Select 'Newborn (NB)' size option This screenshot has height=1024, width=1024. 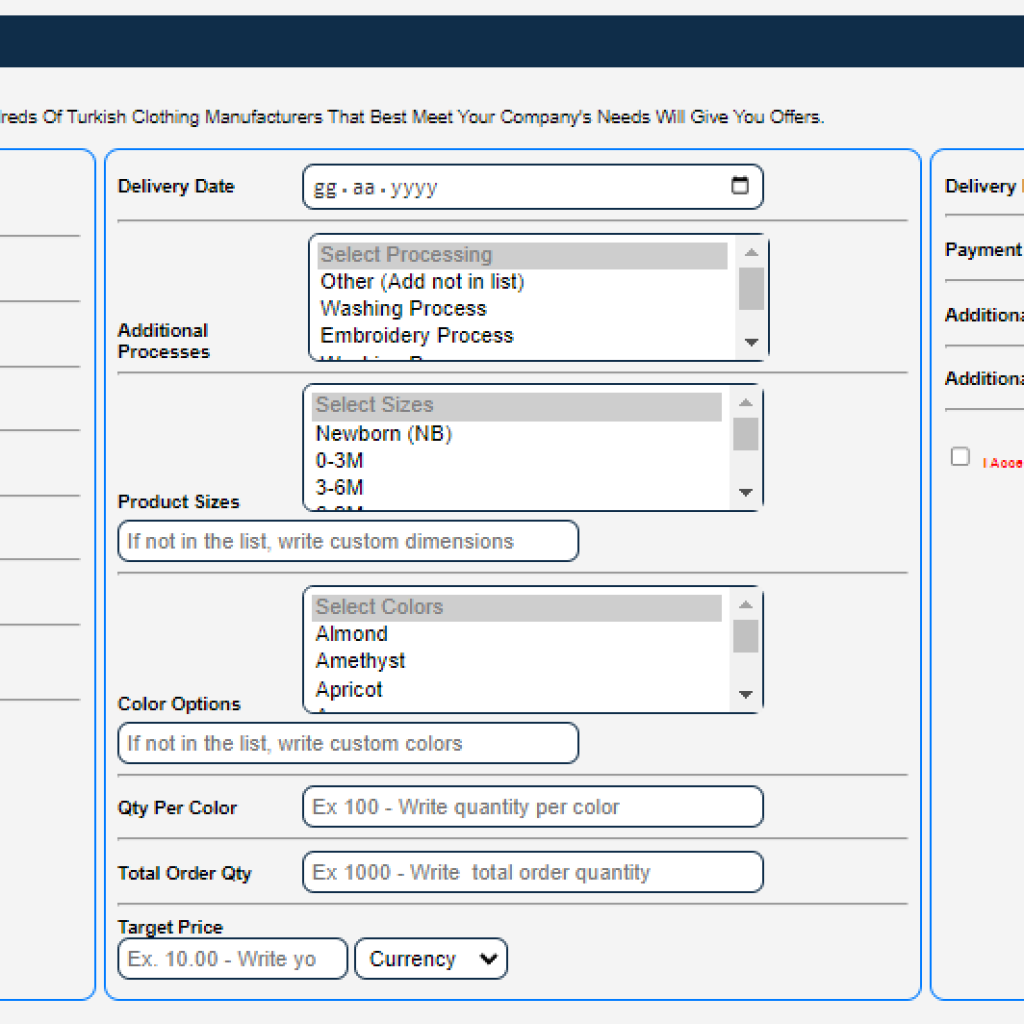[x=383, y=434]
